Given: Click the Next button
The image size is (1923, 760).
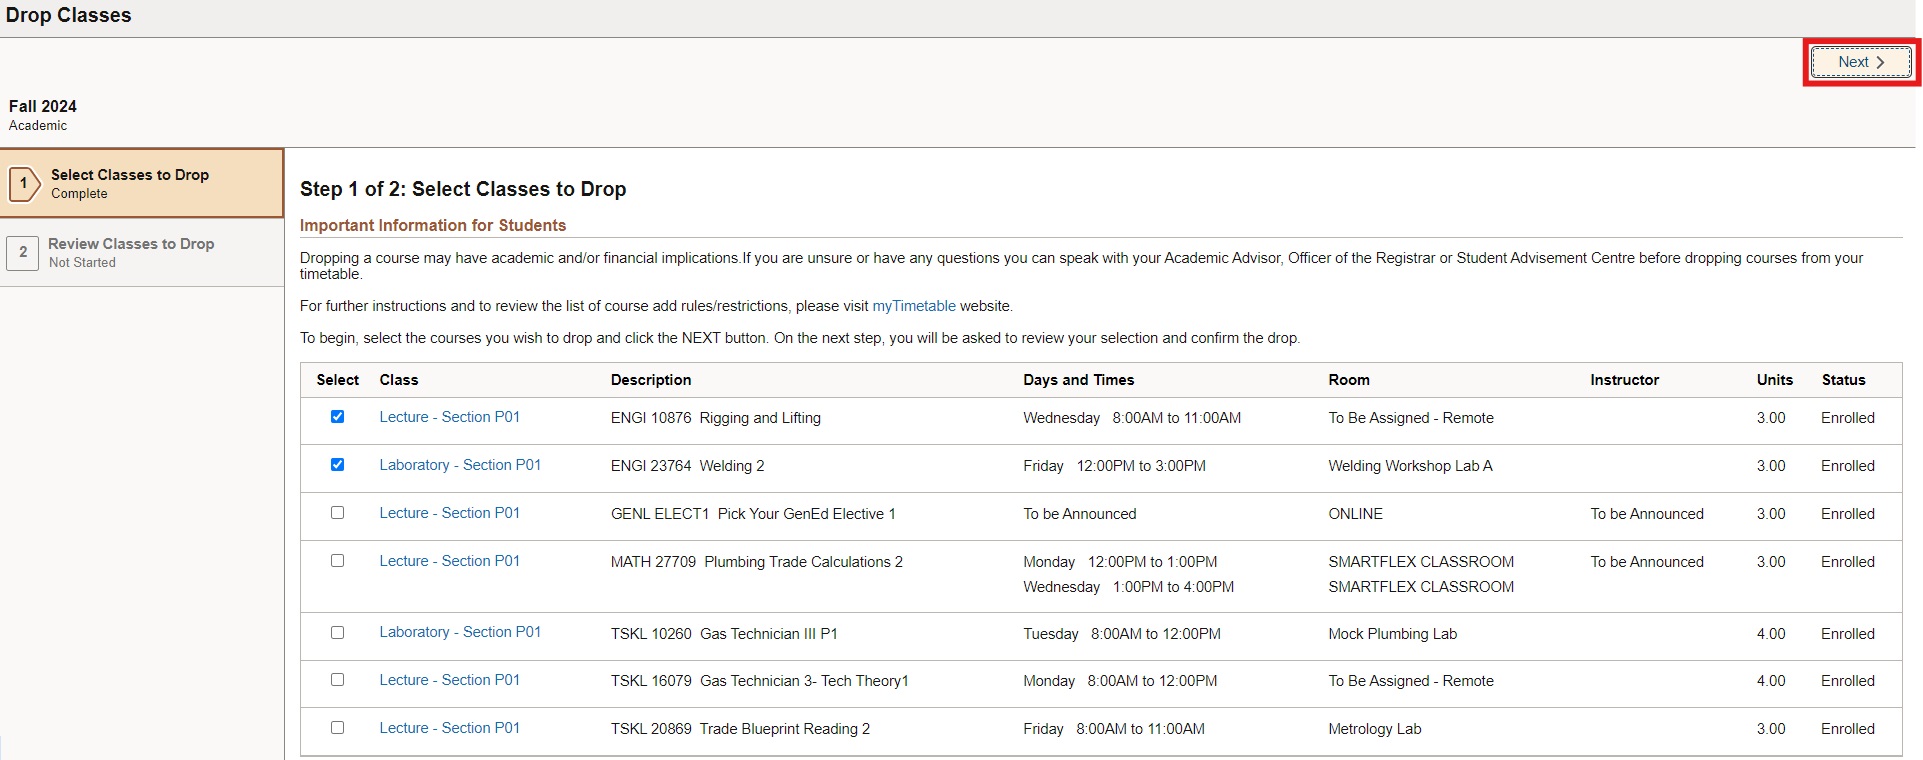Looking at the screenshot, I should [1860, 62].
